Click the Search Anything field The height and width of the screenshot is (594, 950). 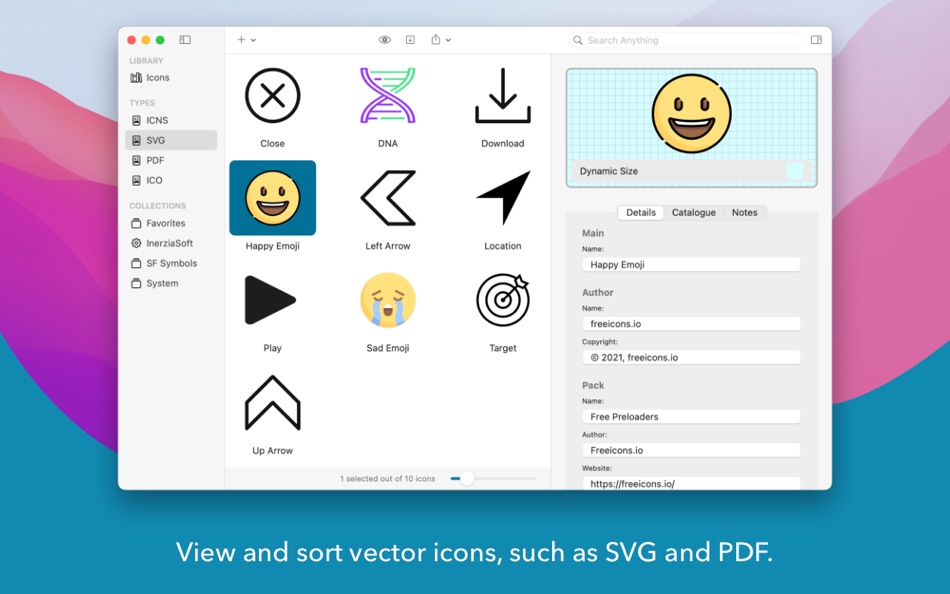click(x=684, y=40)
